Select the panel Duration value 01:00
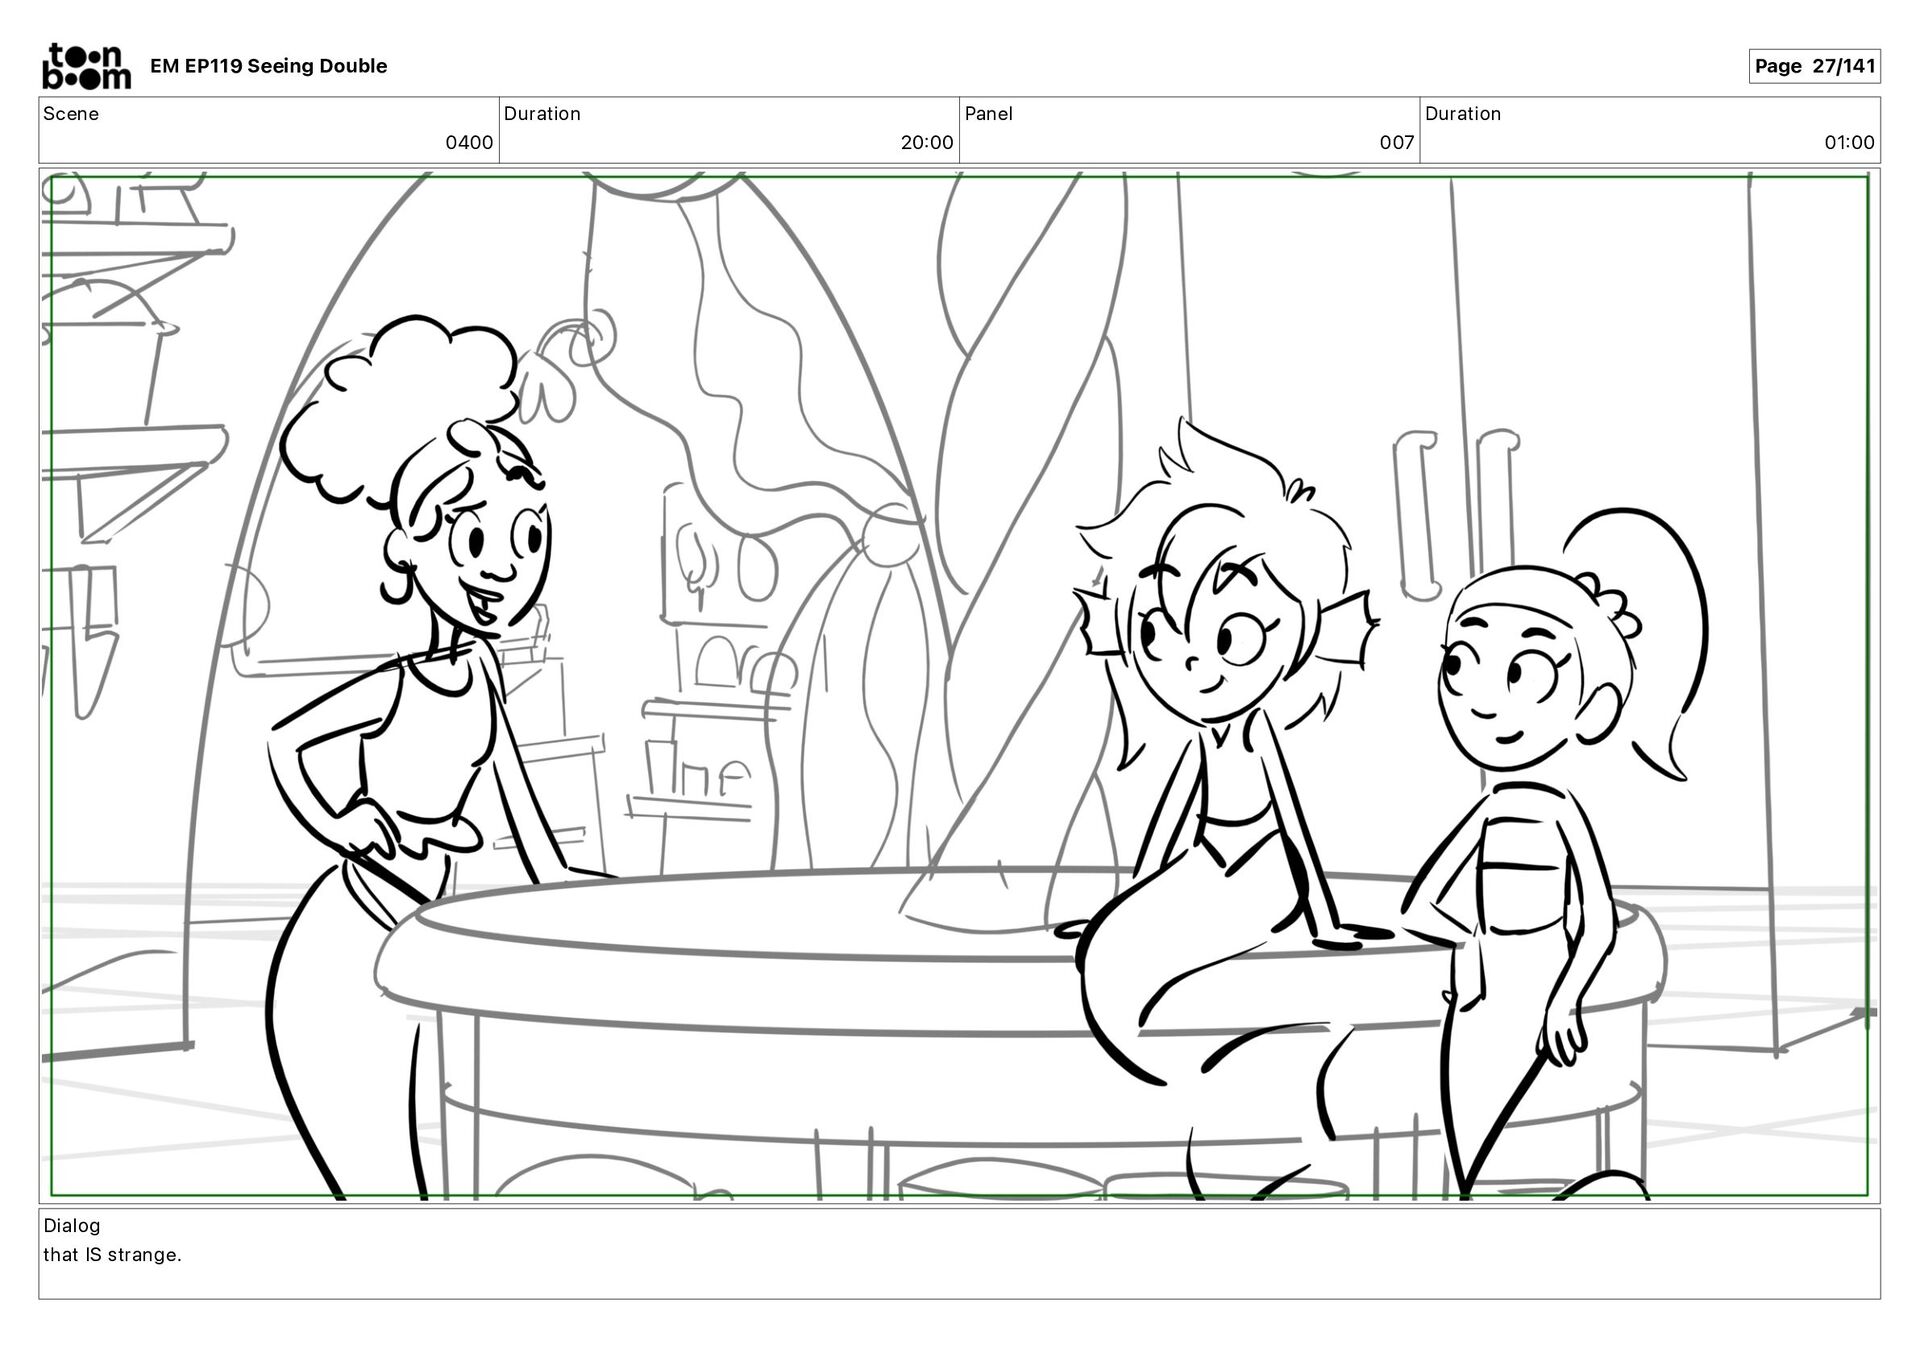This screenshot has height=1357, width=1920. point(1848,142)
